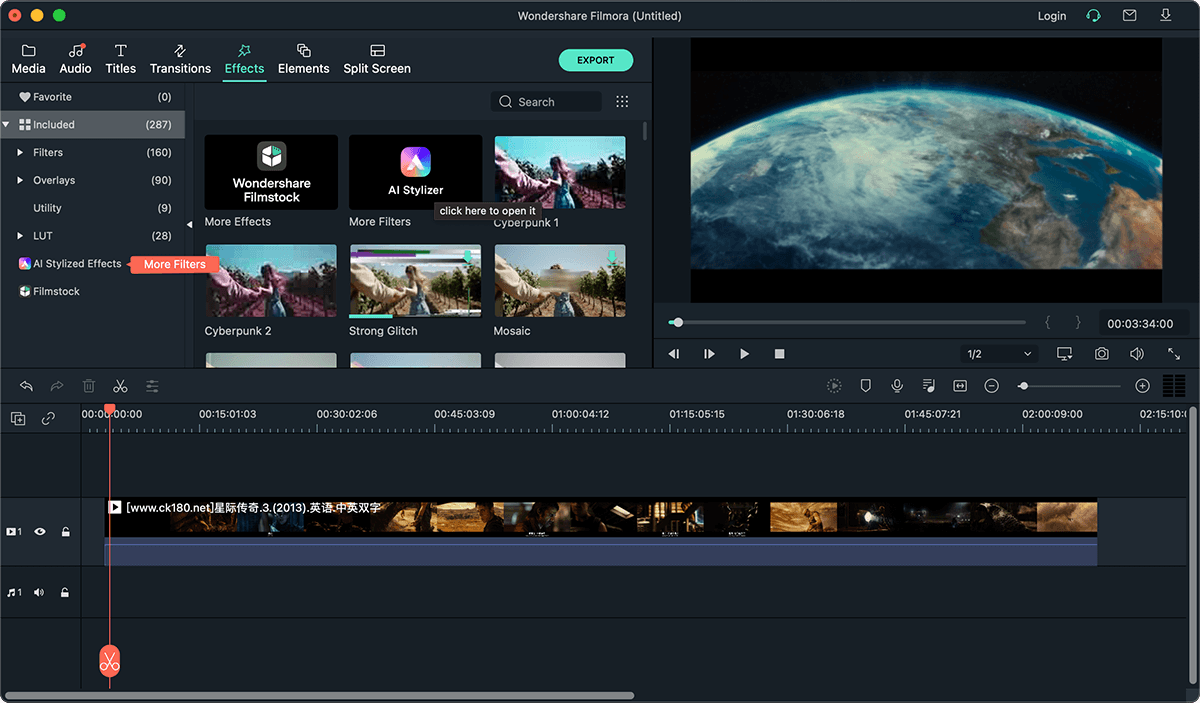Screen dimensions: 1200x703
Task: Zoom out timeline with minus icon
Action: tap(991, 386)
